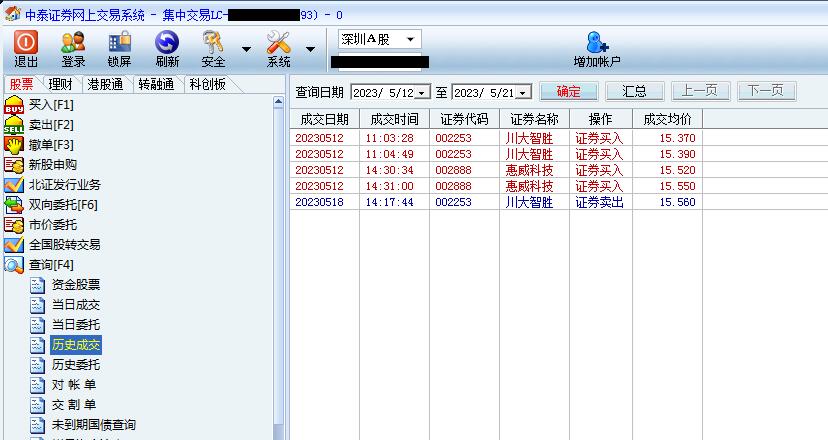Lock the screen with 锁屏 icon
Viewport: 828px width, 440px height.
[119, 42]
